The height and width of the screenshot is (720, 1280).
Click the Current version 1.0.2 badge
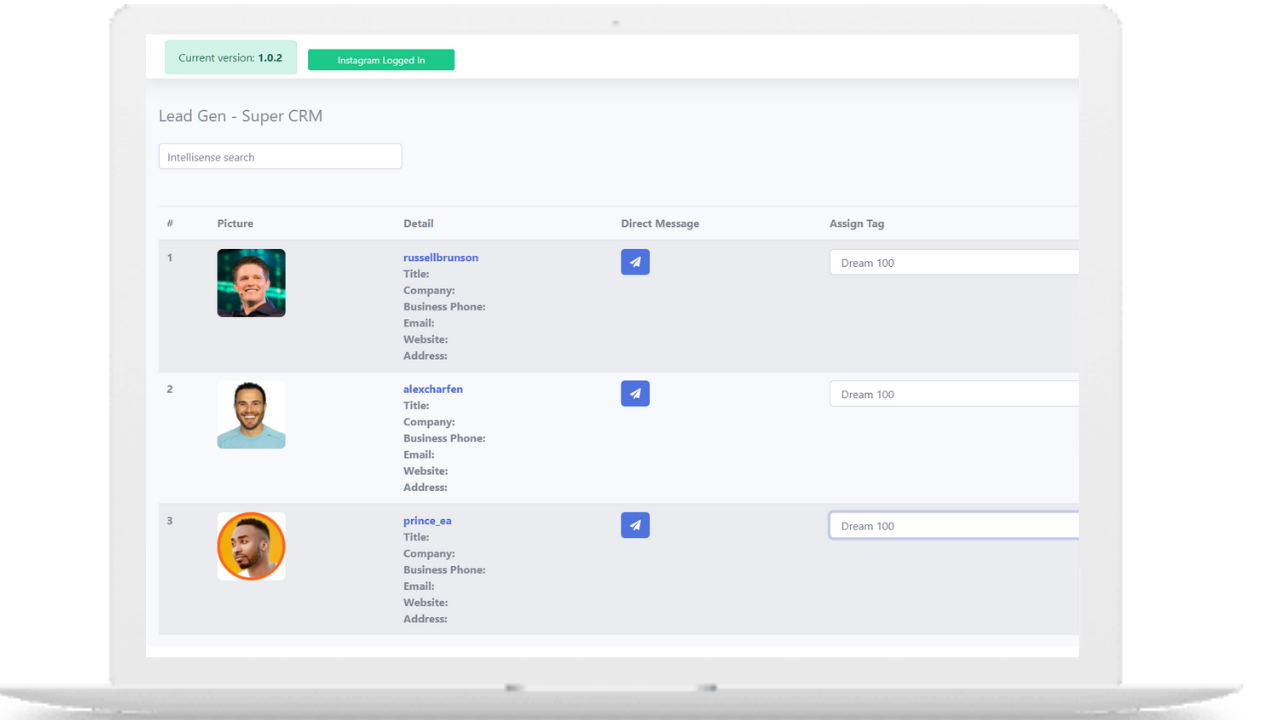(x=231, y=58)
